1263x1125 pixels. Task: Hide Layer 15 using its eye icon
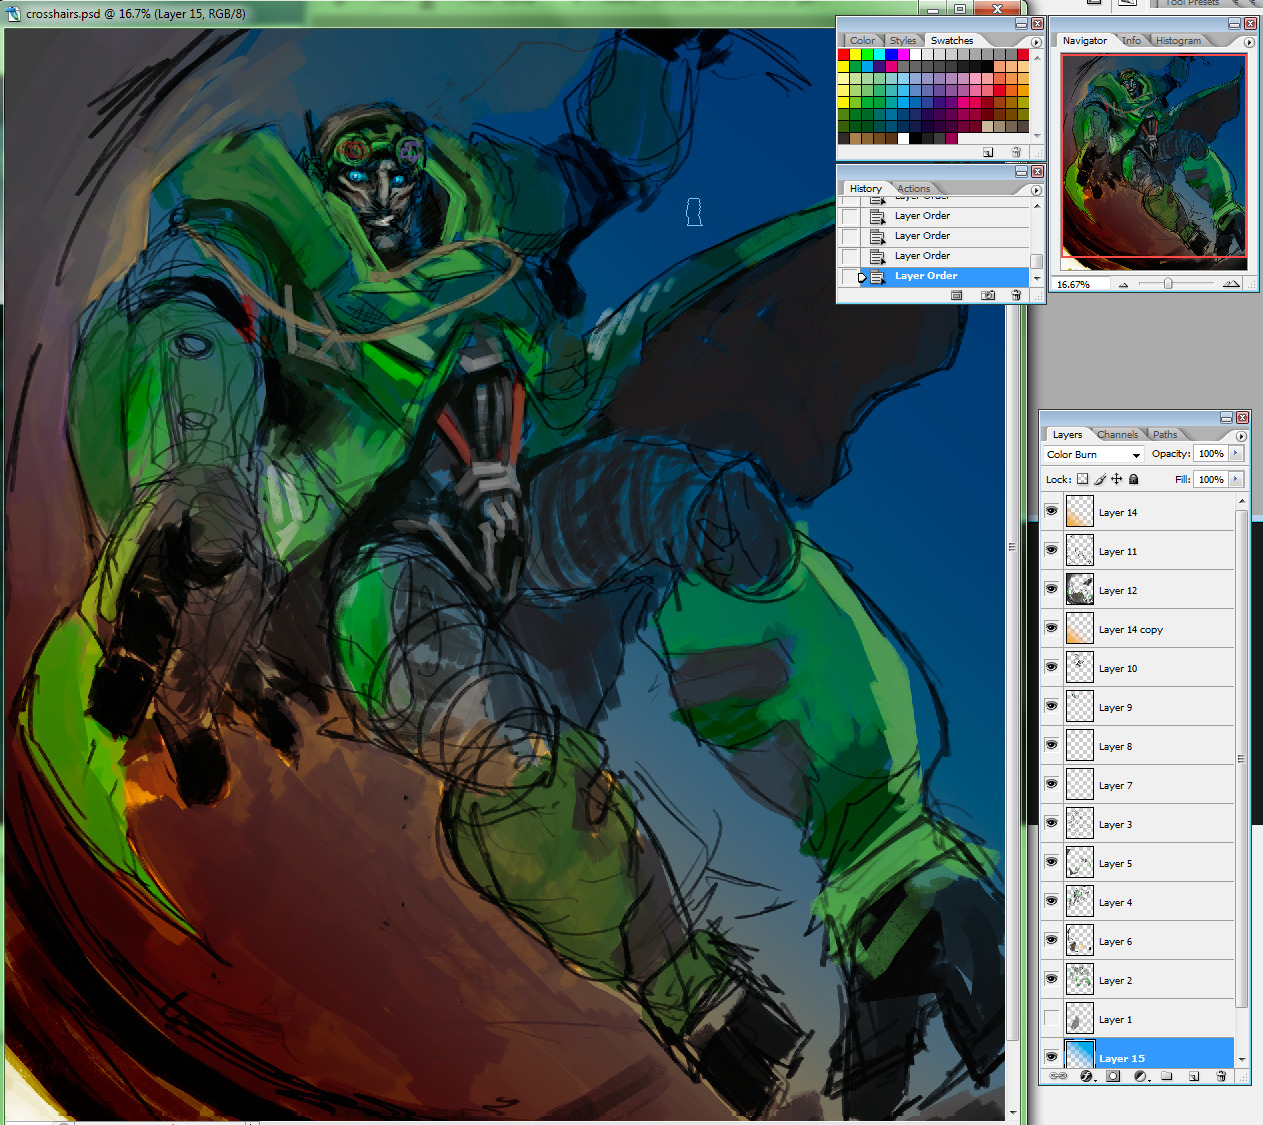tap(1051, 1057)
